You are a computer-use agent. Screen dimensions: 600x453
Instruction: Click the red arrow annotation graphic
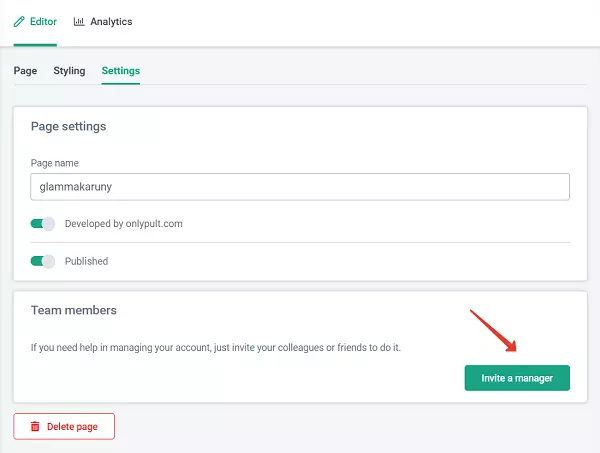(493, 332)
